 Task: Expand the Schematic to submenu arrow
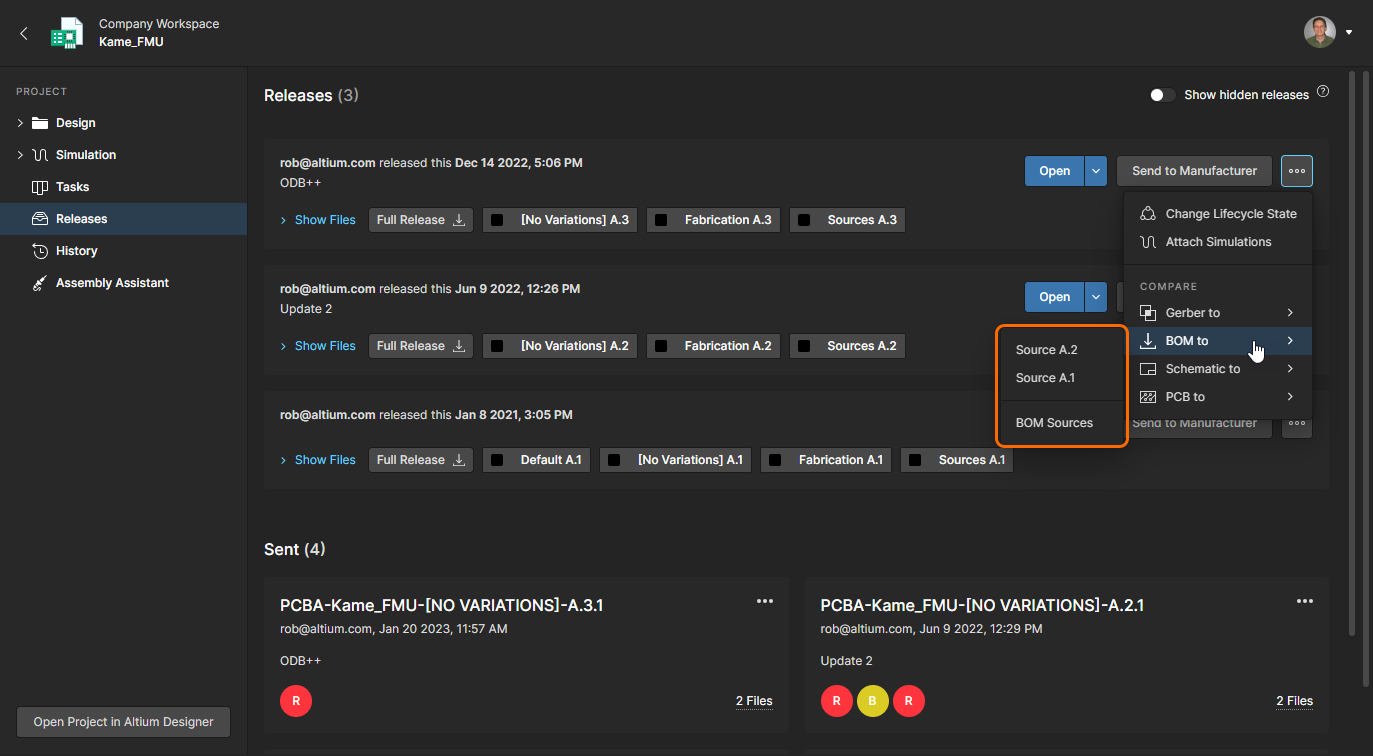(x=1291, y=369)
